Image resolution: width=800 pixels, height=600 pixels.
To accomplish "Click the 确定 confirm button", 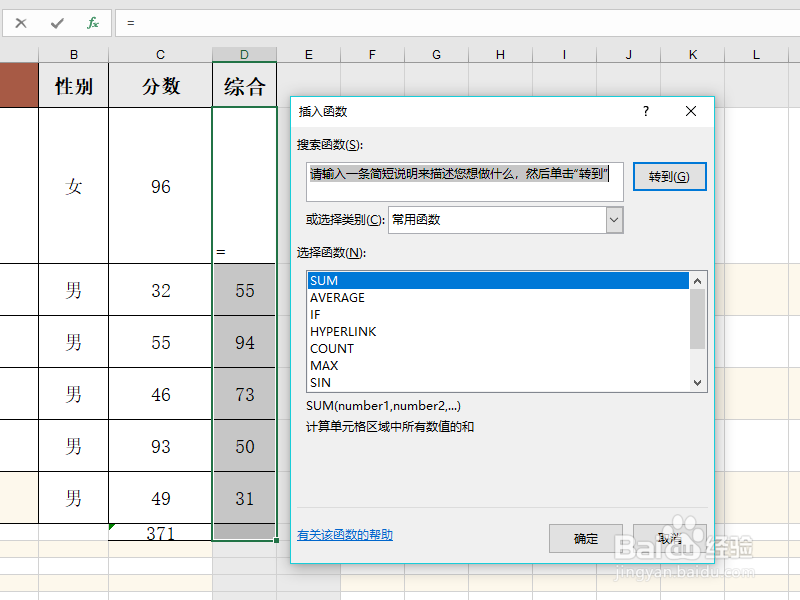I will pos(586,538).
